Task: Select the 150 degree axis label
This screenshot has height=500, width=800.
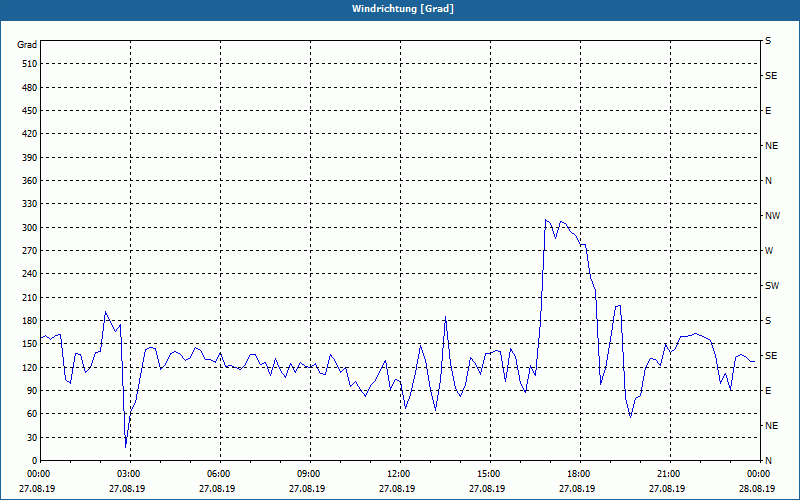Action: tap(30, 343)
